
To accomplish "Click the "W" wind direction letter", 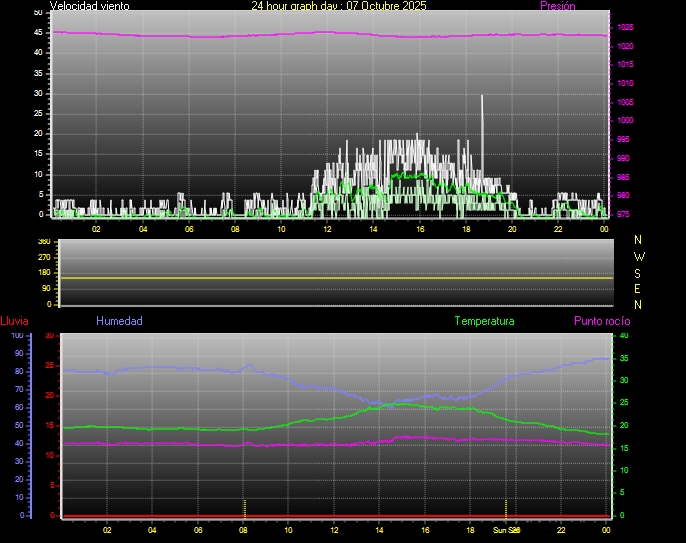I will tap(639, 256).
